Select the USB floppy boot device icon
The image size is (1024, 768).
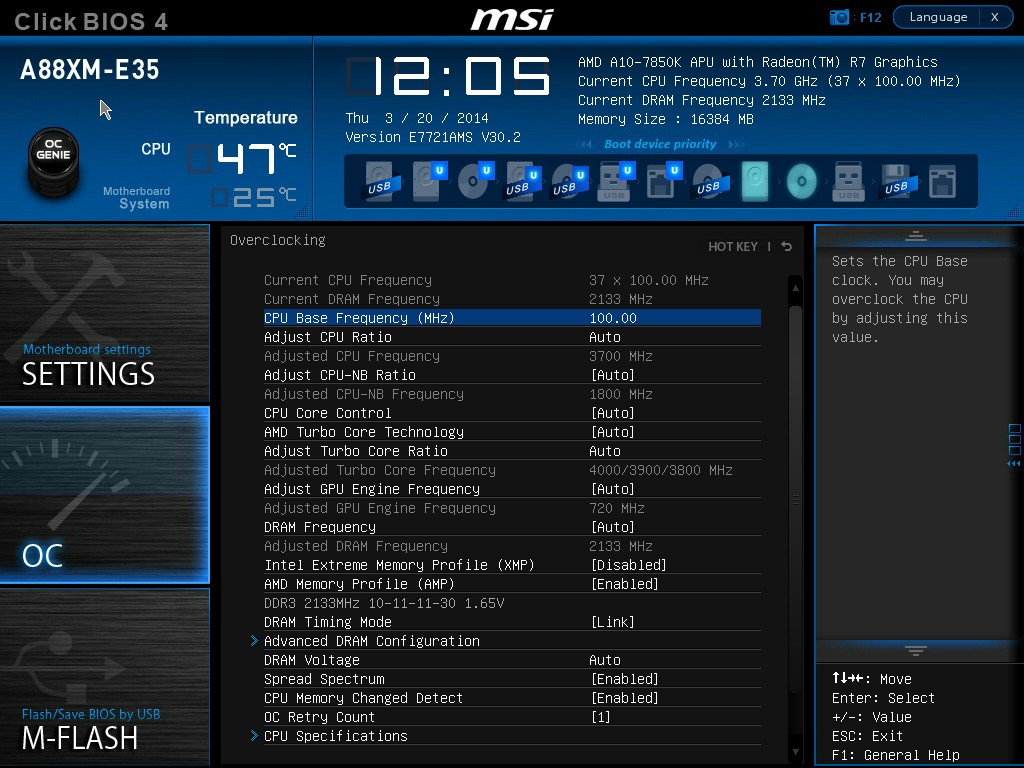897,182
